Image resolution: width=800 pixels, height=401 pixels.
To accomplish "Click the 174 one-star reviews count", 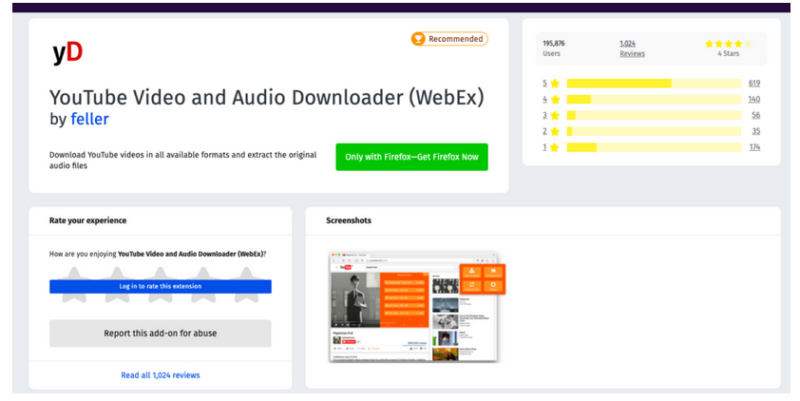I will click(755, 147).
